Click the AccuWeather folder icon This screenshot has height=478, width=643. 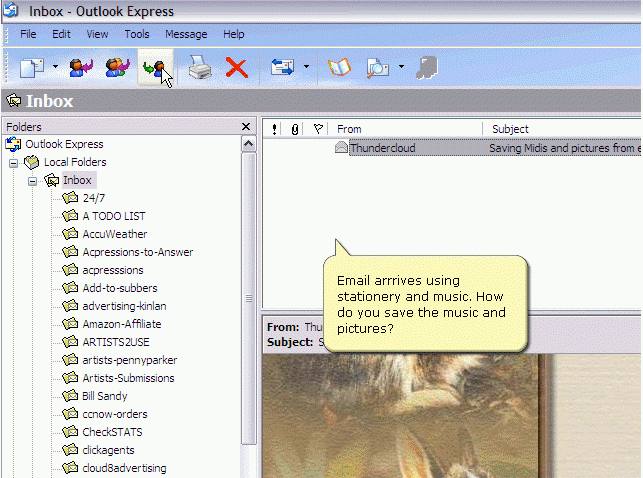click(x=70, y=234)
